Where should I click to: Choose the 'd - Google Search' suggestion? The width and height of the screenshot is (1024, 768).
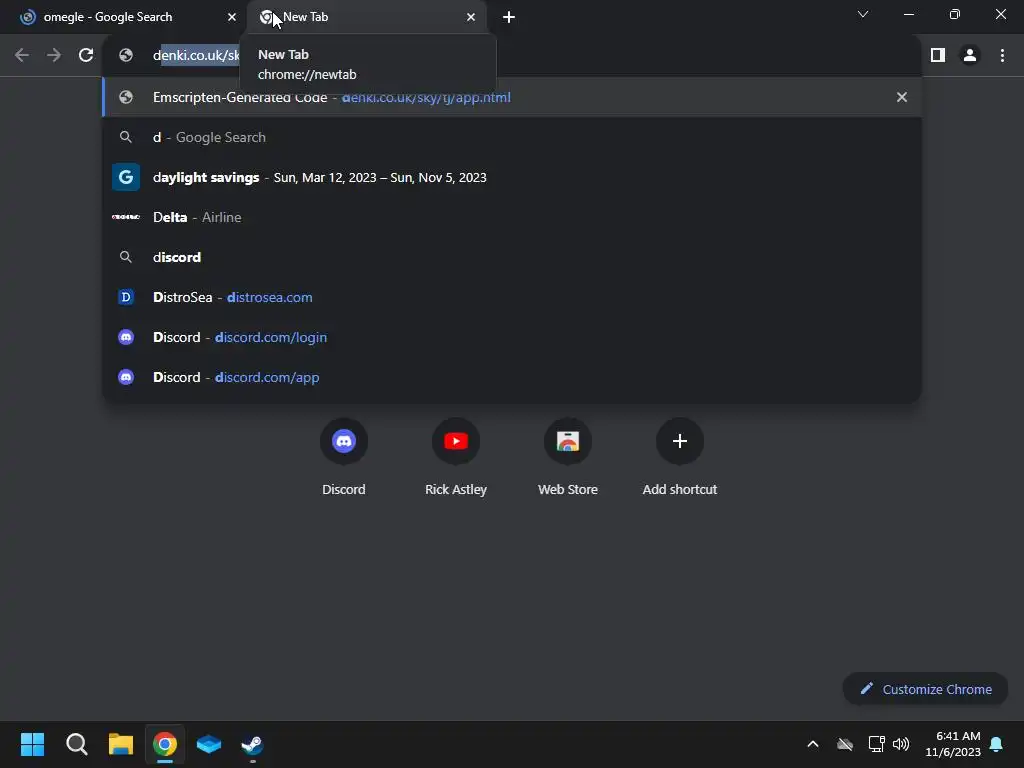coord(512,137)
